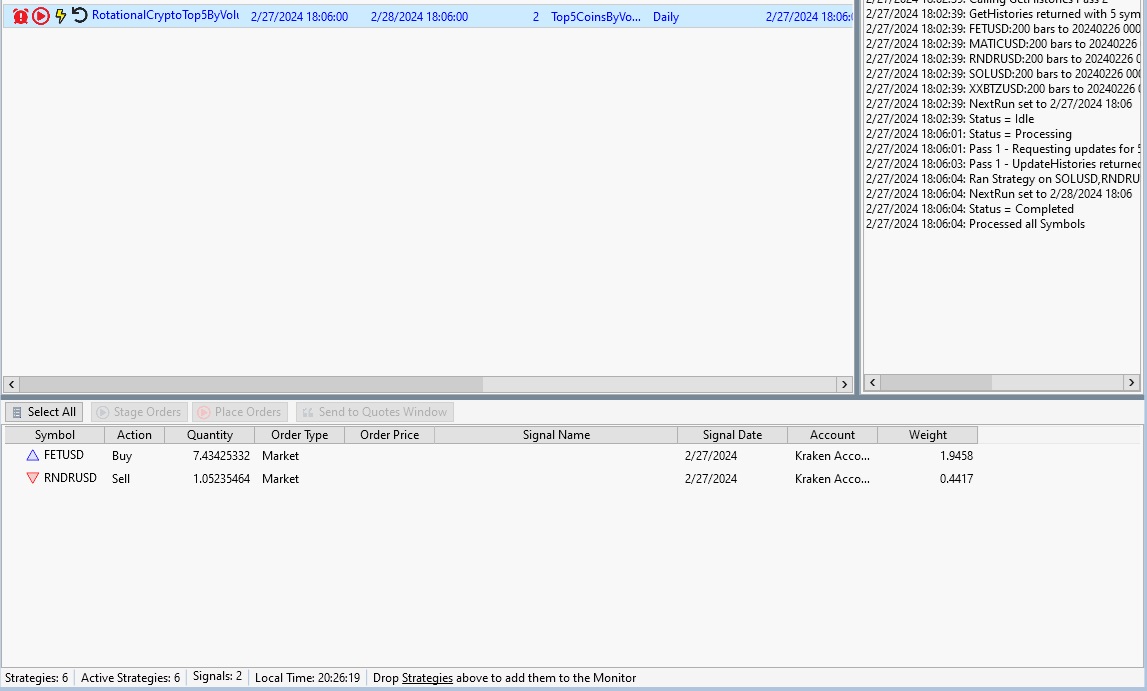Screen dimensions: 1147x691
Task: Sort signals by Quantity column header
Action: click(x=210, y=435)
